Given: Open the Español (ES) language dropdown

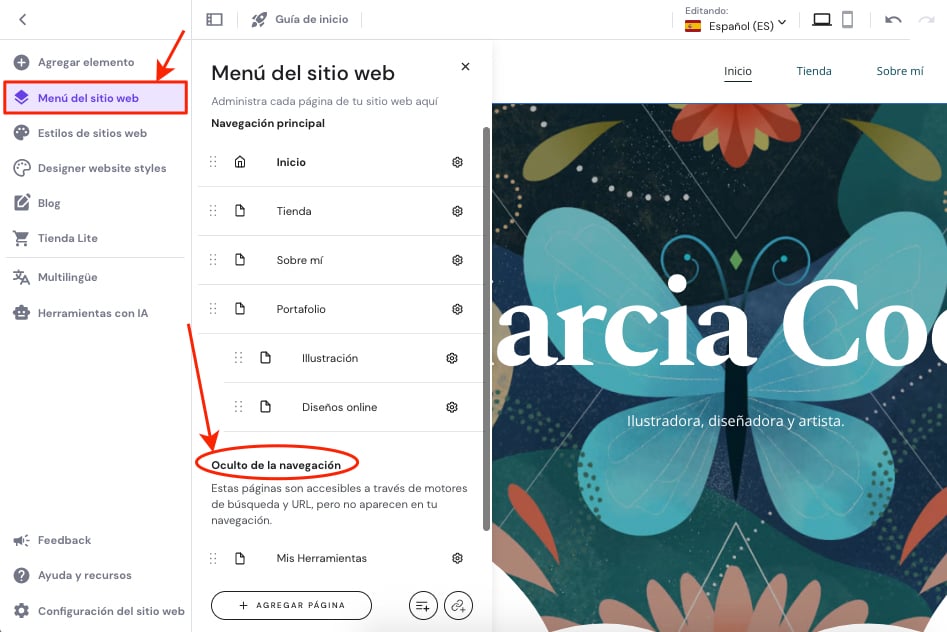Looking at the screenshot, I should [x=736, y=25].
